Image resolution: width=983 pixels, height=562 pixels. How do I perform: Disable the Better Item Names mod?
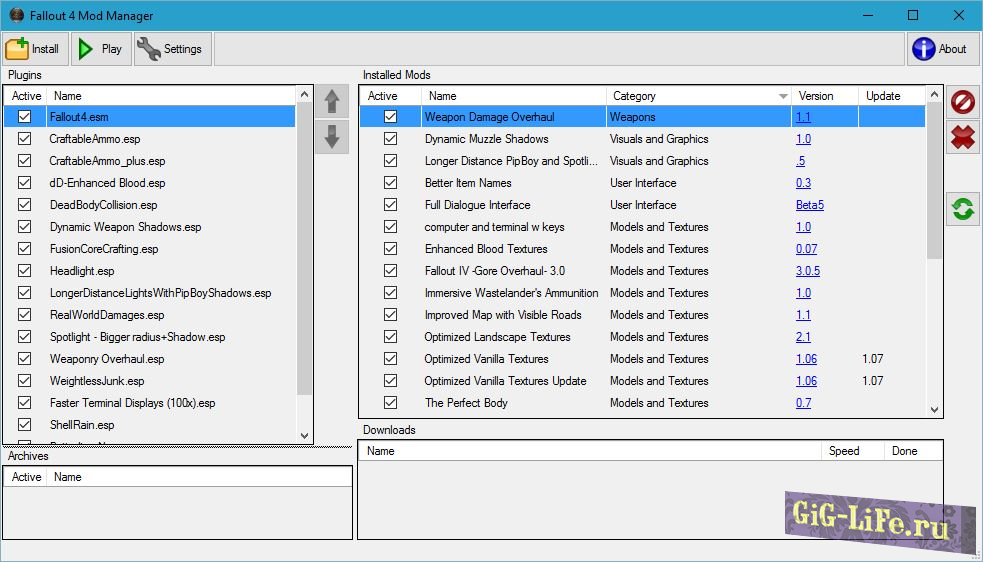coord(390,183)
